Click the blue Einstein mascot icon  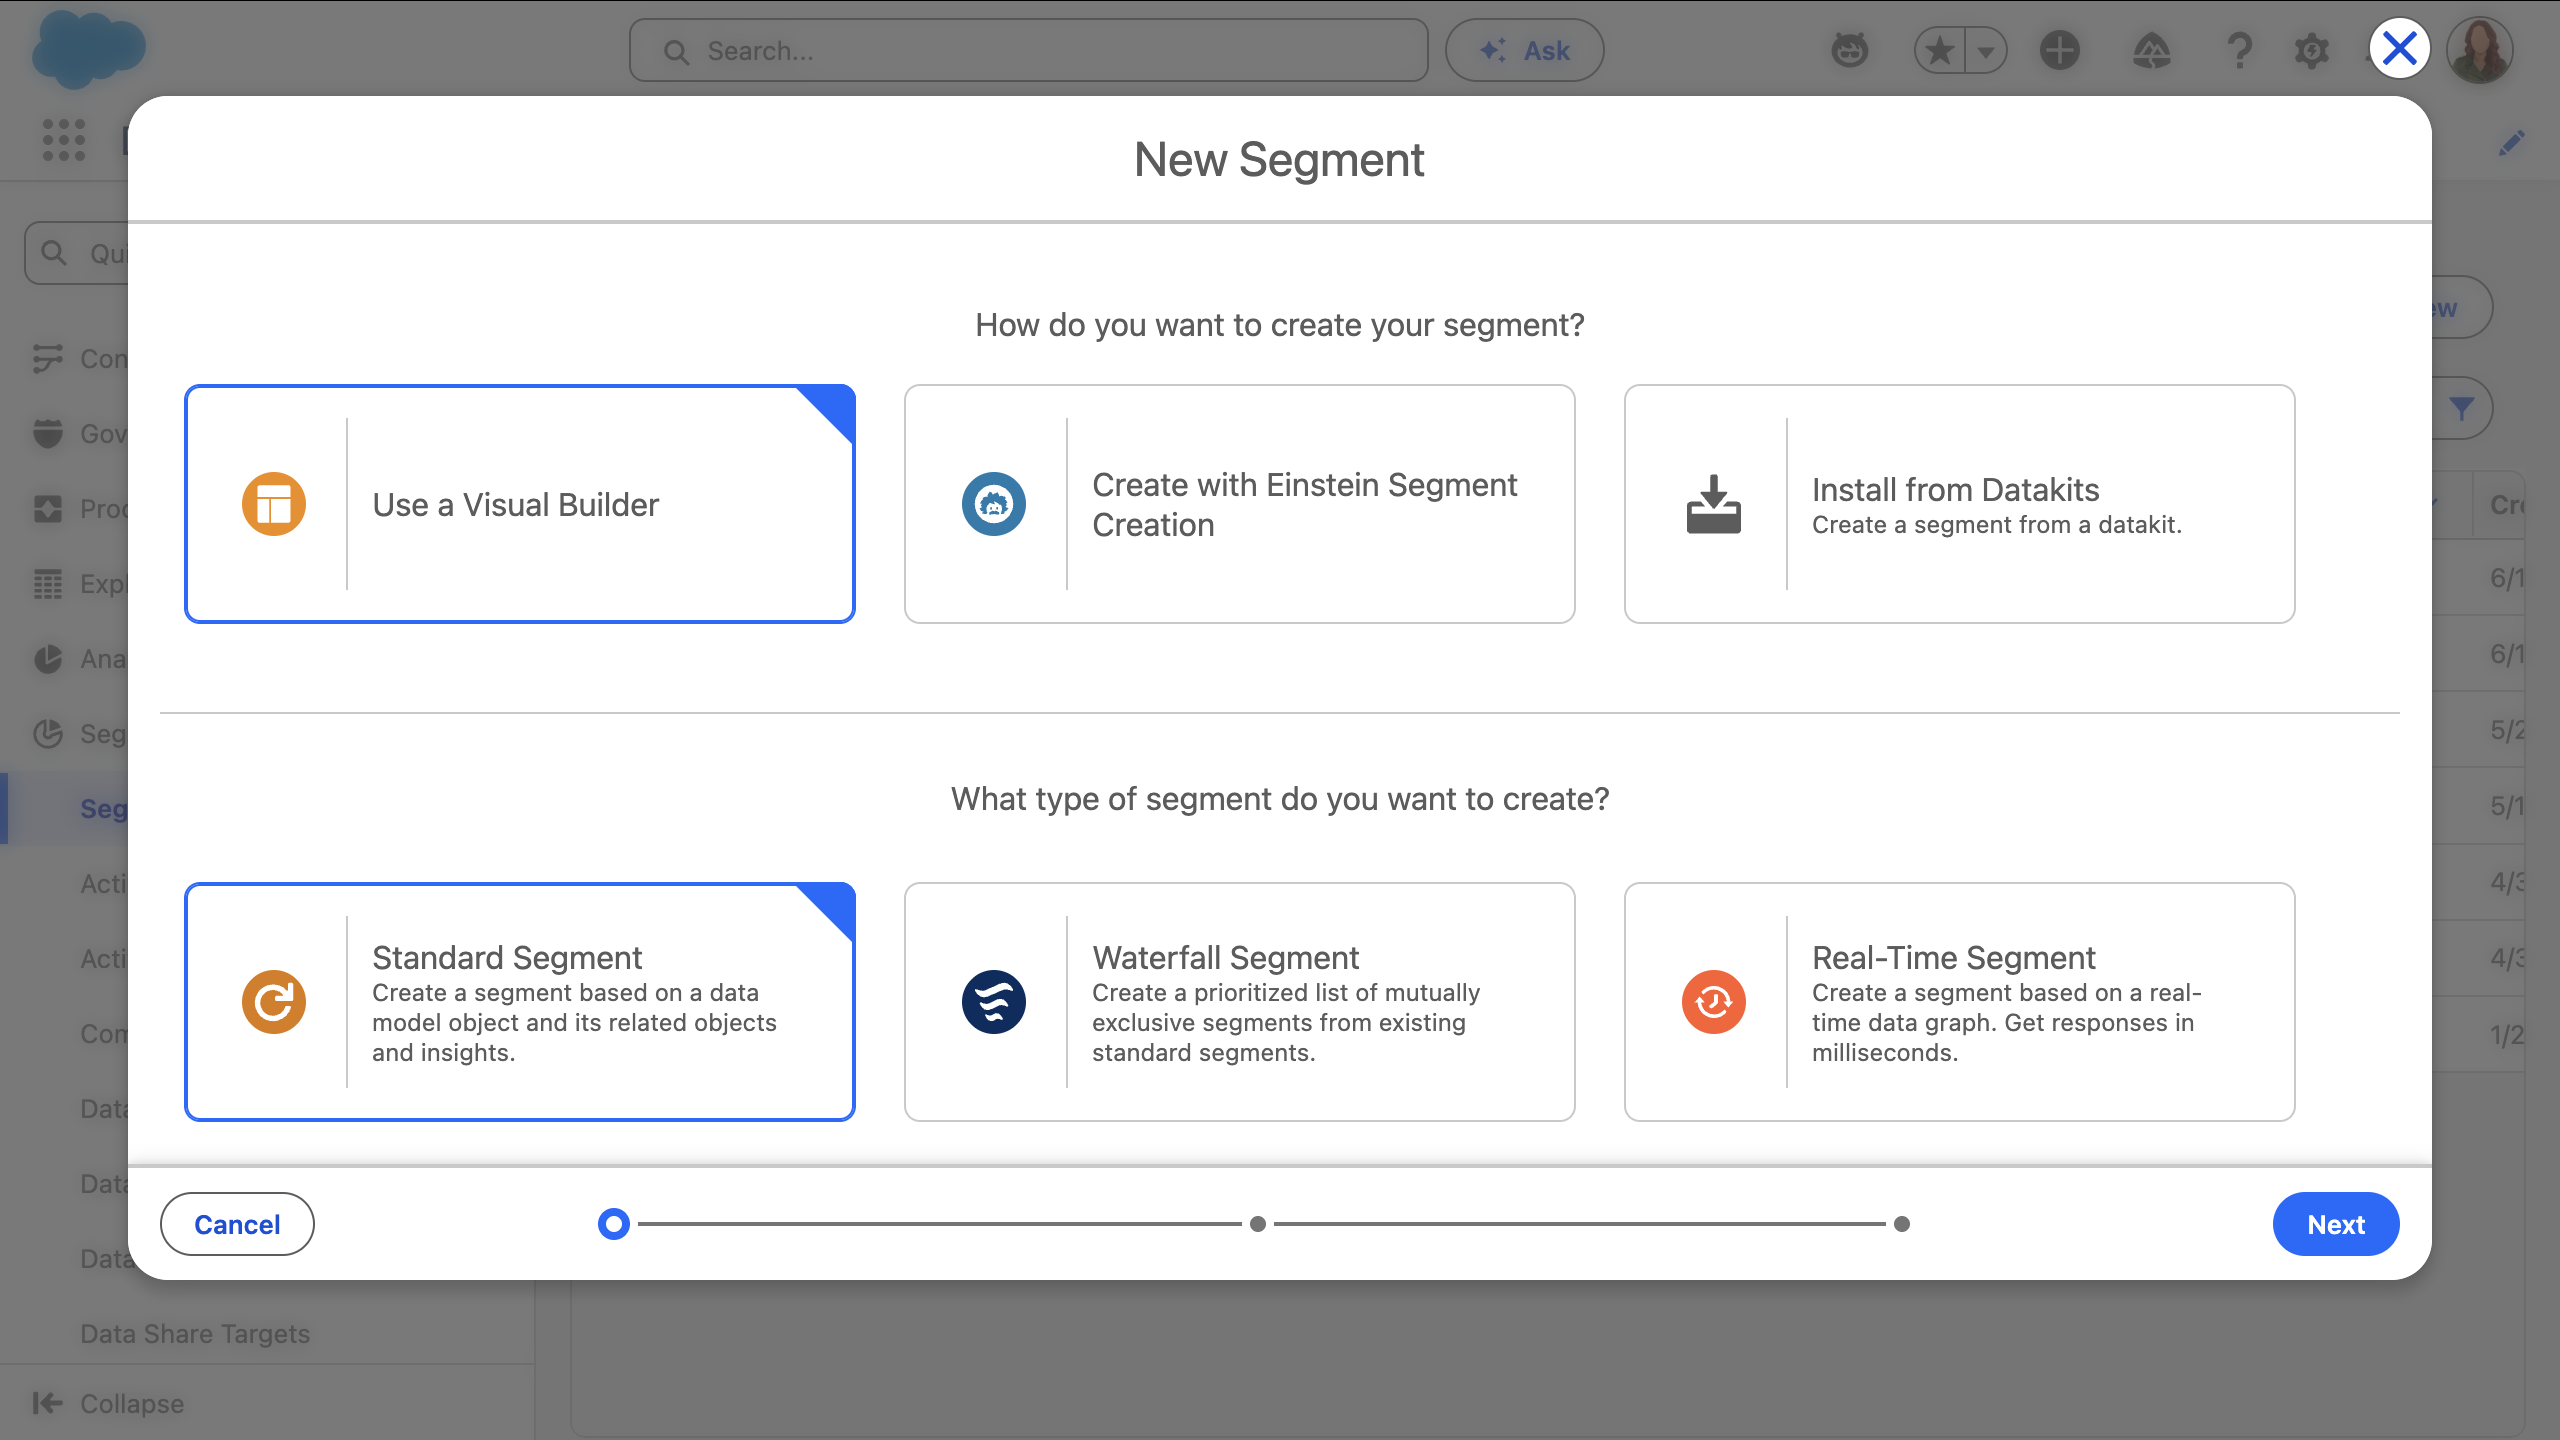coord(994,504)
